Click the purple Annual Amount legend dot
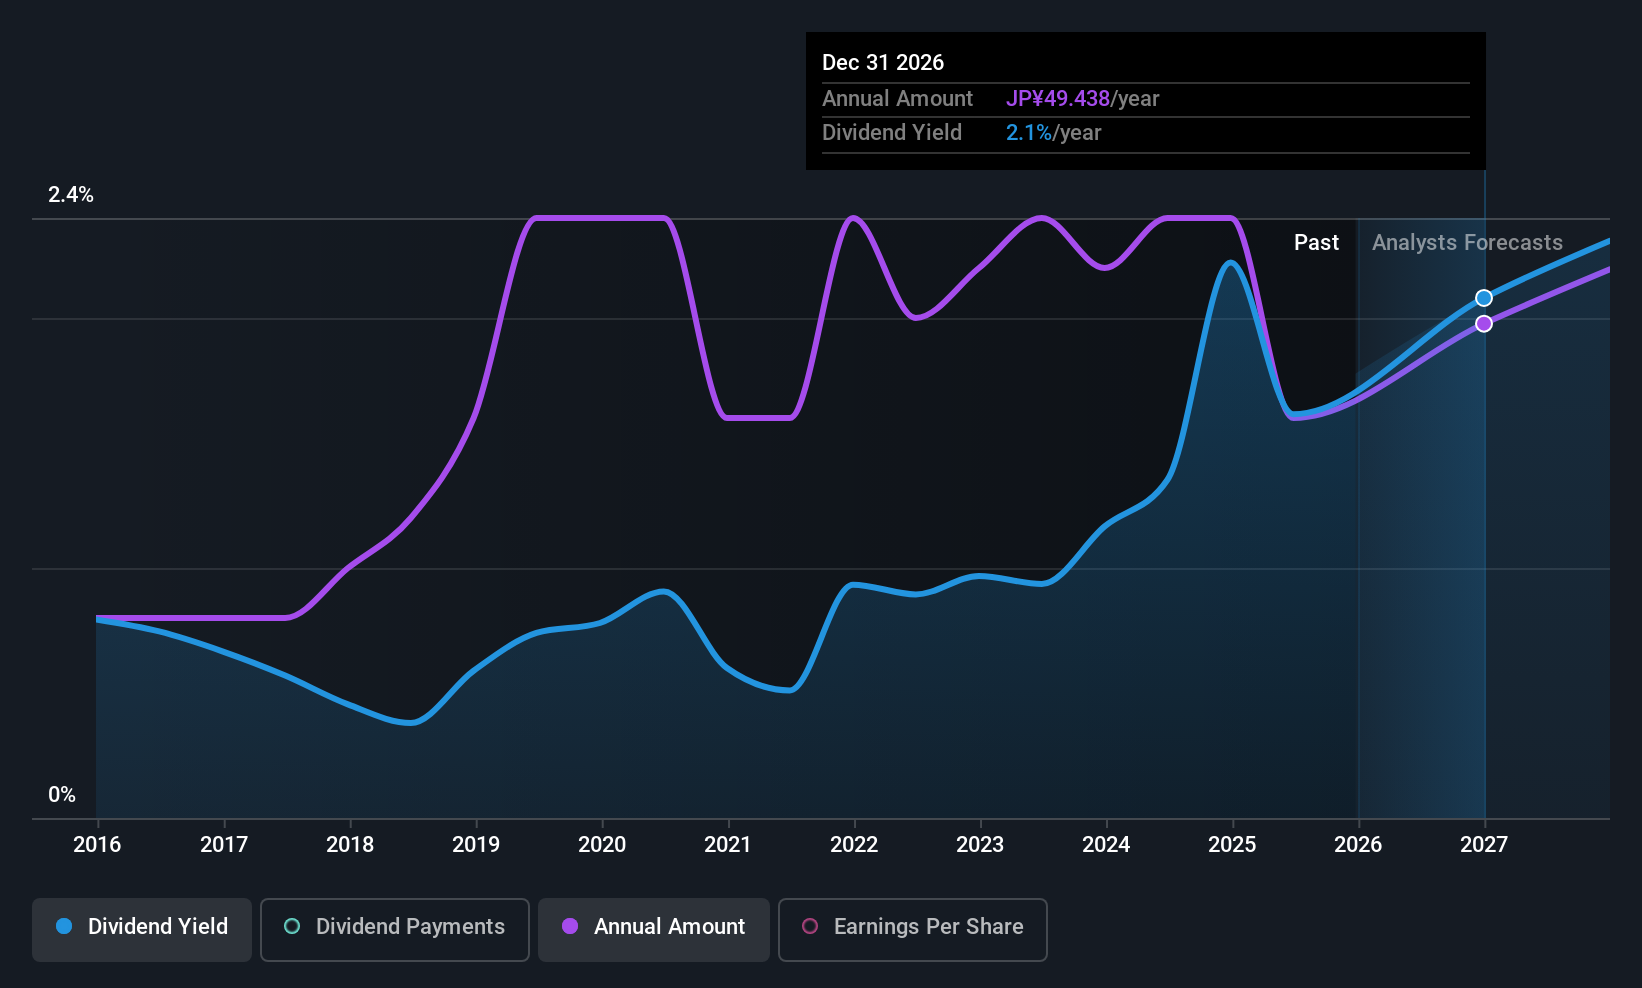 (x=570, y=927)
